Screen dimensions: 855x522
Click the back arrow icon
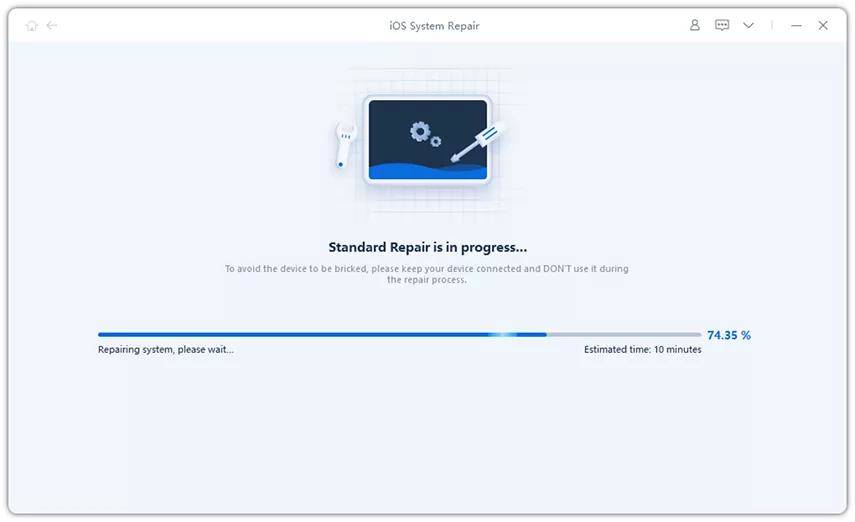52,26
